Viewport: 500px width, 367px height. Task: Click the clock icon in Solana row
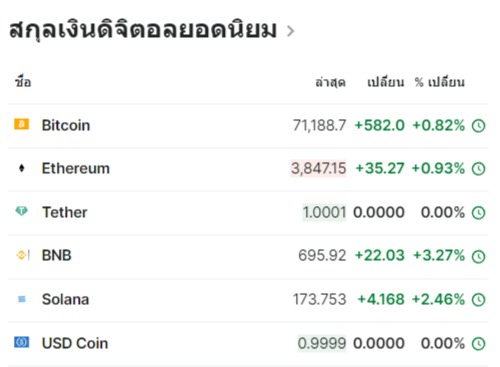point(478,300)
